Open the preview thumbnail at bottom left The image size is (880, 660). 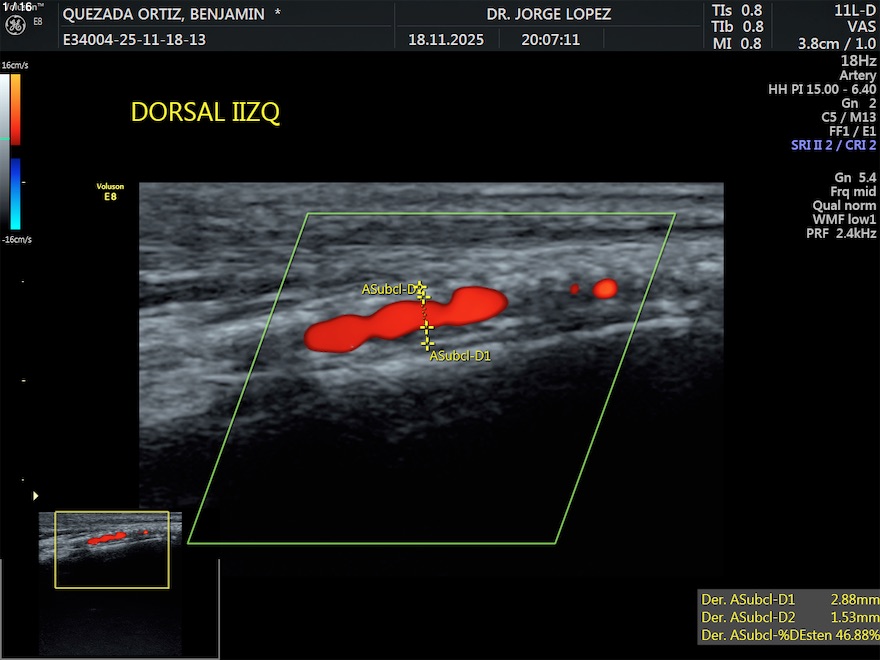click(111, 549)
